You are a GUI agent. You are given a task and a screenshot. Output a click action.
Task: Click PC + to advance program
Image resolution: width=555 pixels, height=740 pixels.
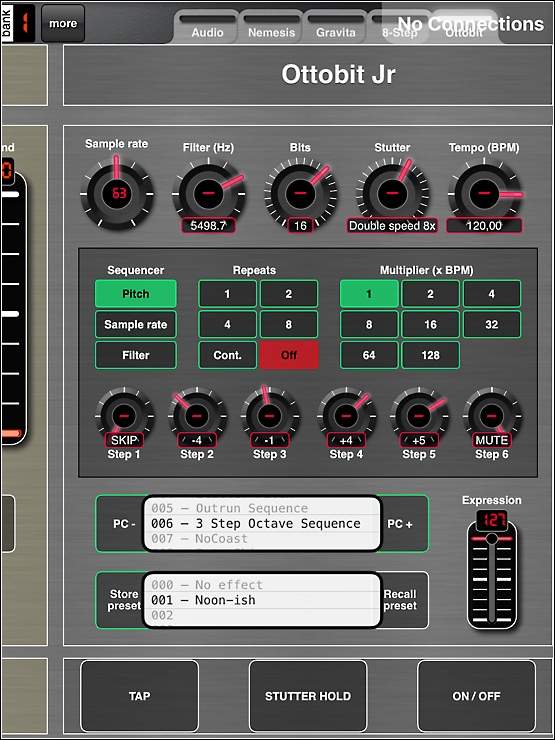pos(401,524)
